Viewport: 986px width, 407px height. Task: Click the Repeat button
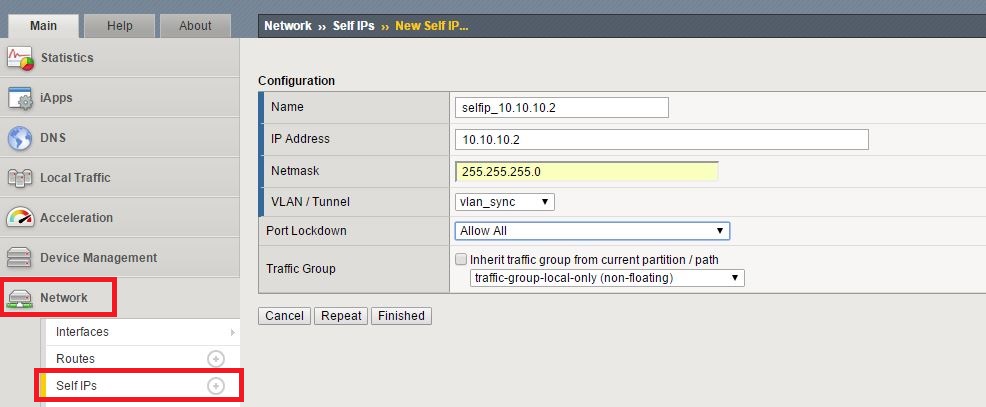click(x=341, y=316)
